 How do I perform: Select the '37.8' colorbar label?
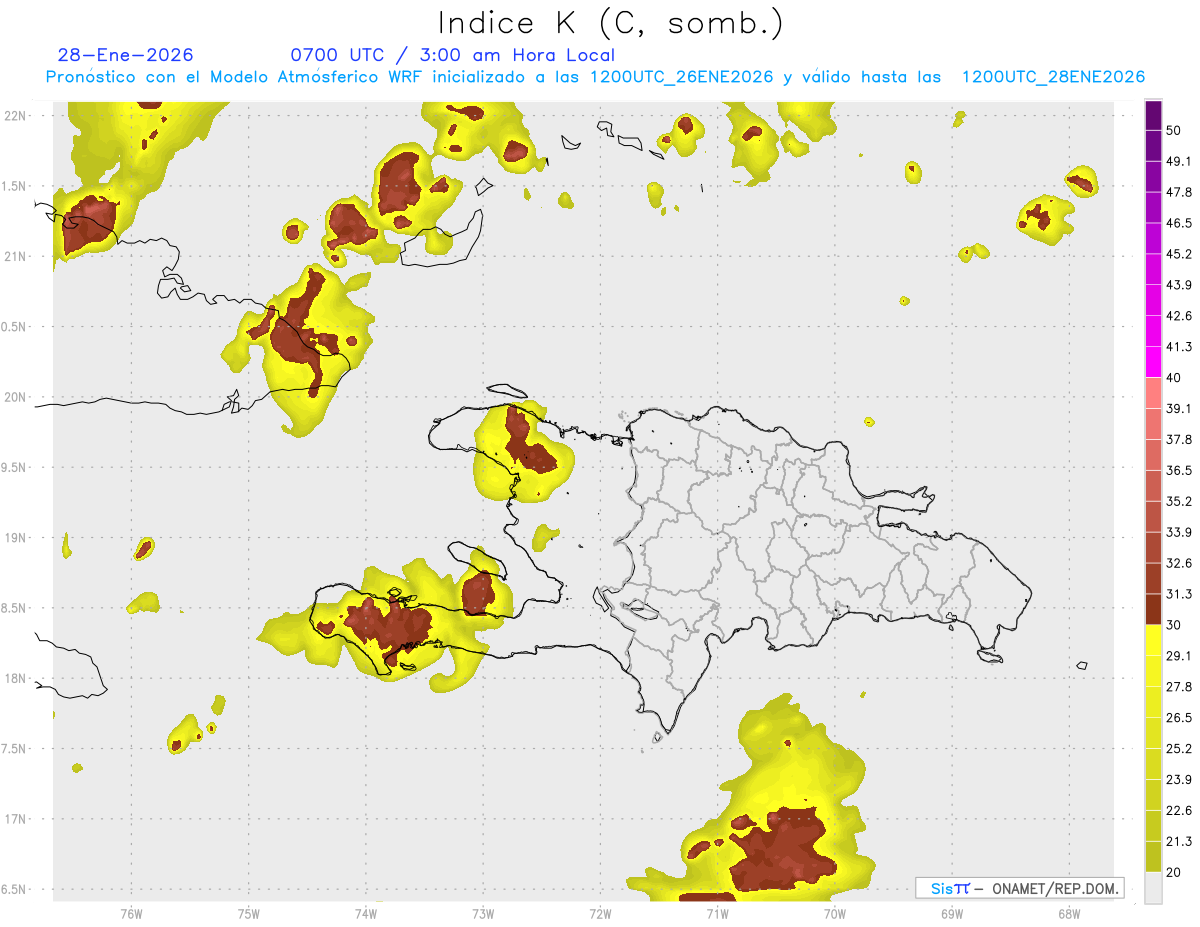(x=1179, y=440)
